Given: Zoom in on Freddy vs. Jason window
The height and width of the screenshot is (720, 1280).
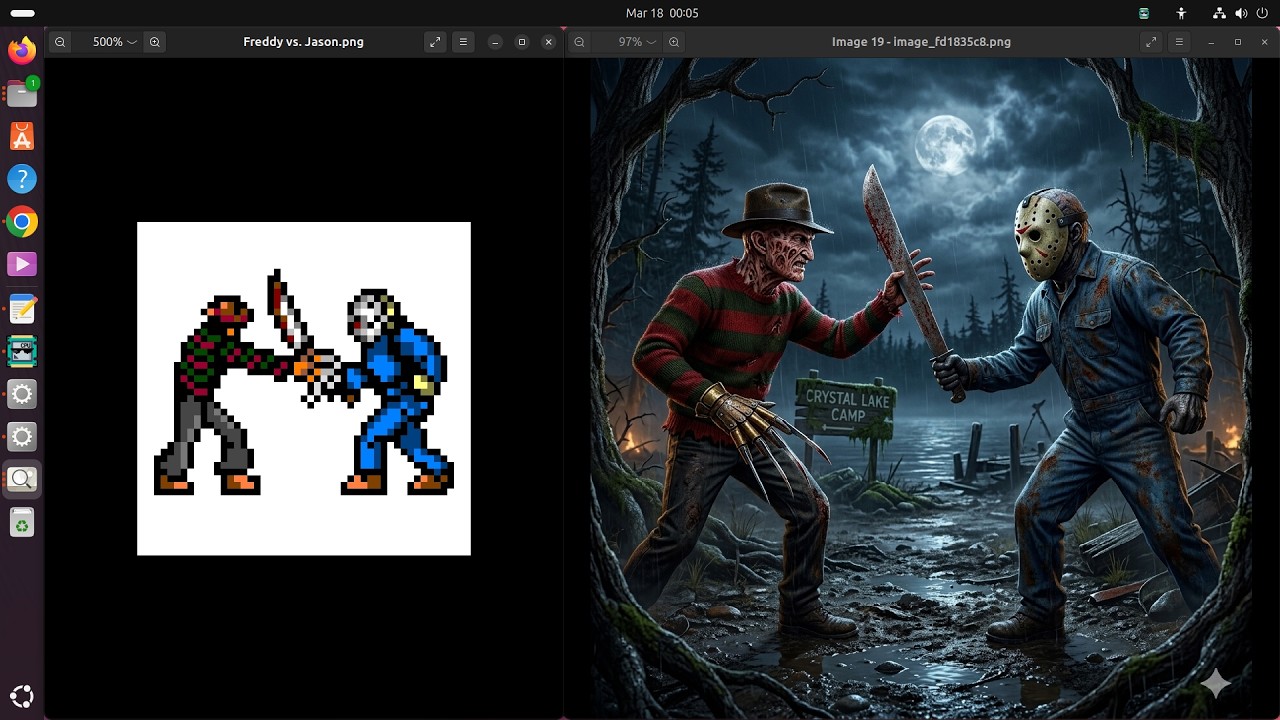Looking at the screenshot, I should [x=155, y=42].
